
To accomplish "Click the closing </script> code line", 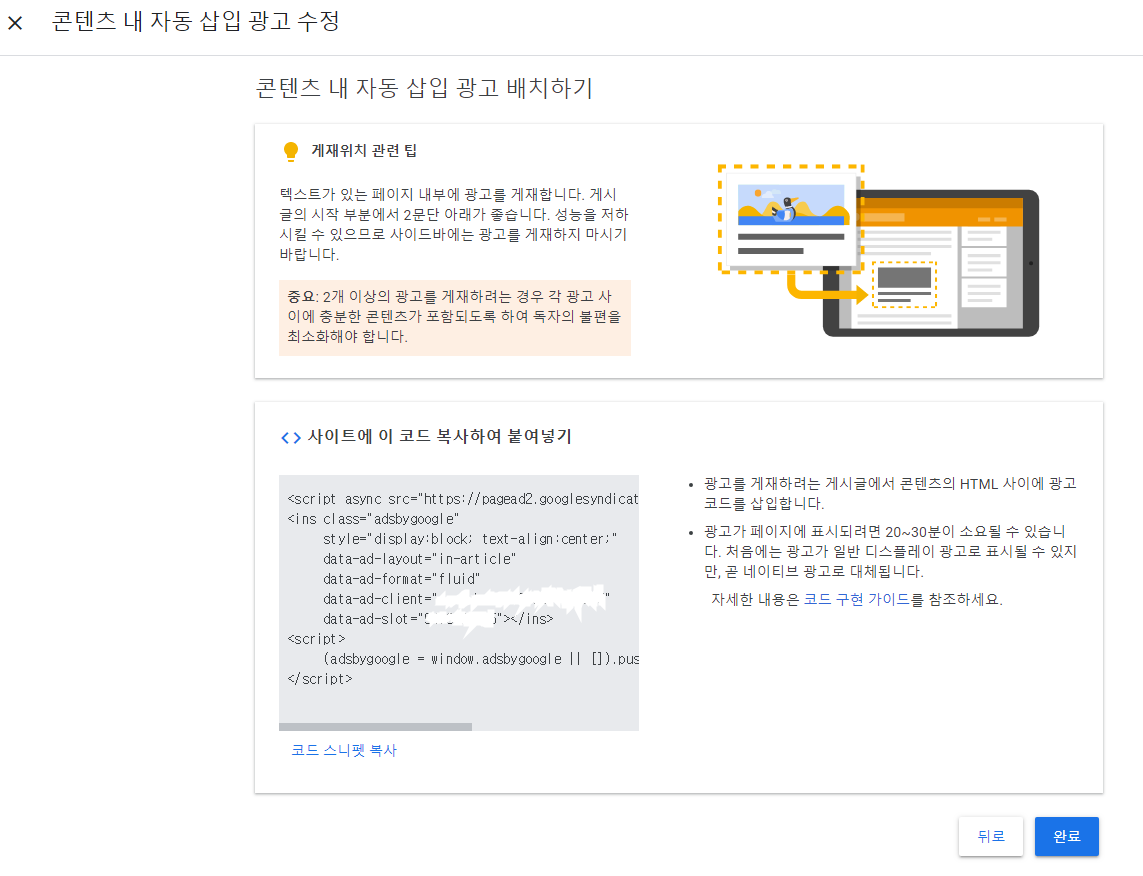I will click(x=320, y=678).
